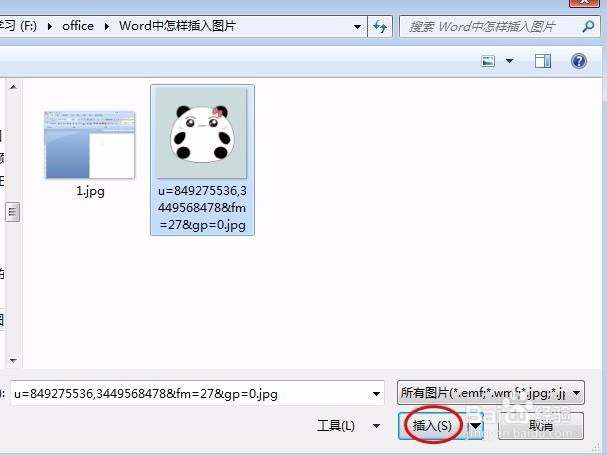Click the search magnifier icon
607x455 pixels.
(588, 26)
